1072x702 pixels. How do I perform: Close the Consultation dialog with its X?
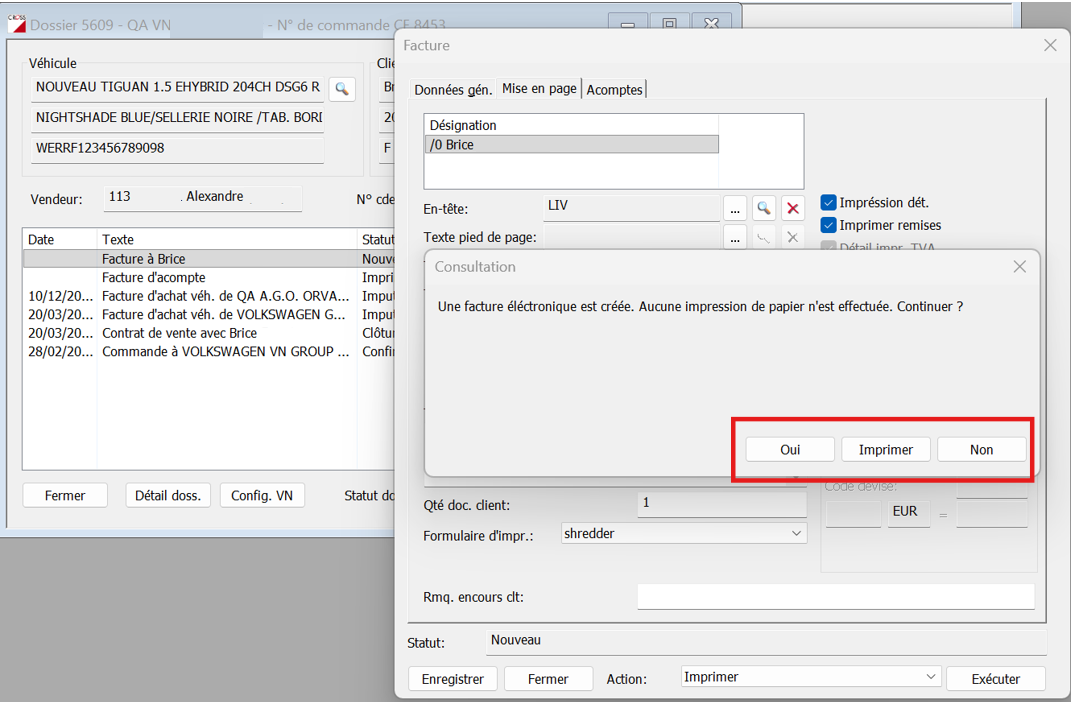tap(1019, 267)
